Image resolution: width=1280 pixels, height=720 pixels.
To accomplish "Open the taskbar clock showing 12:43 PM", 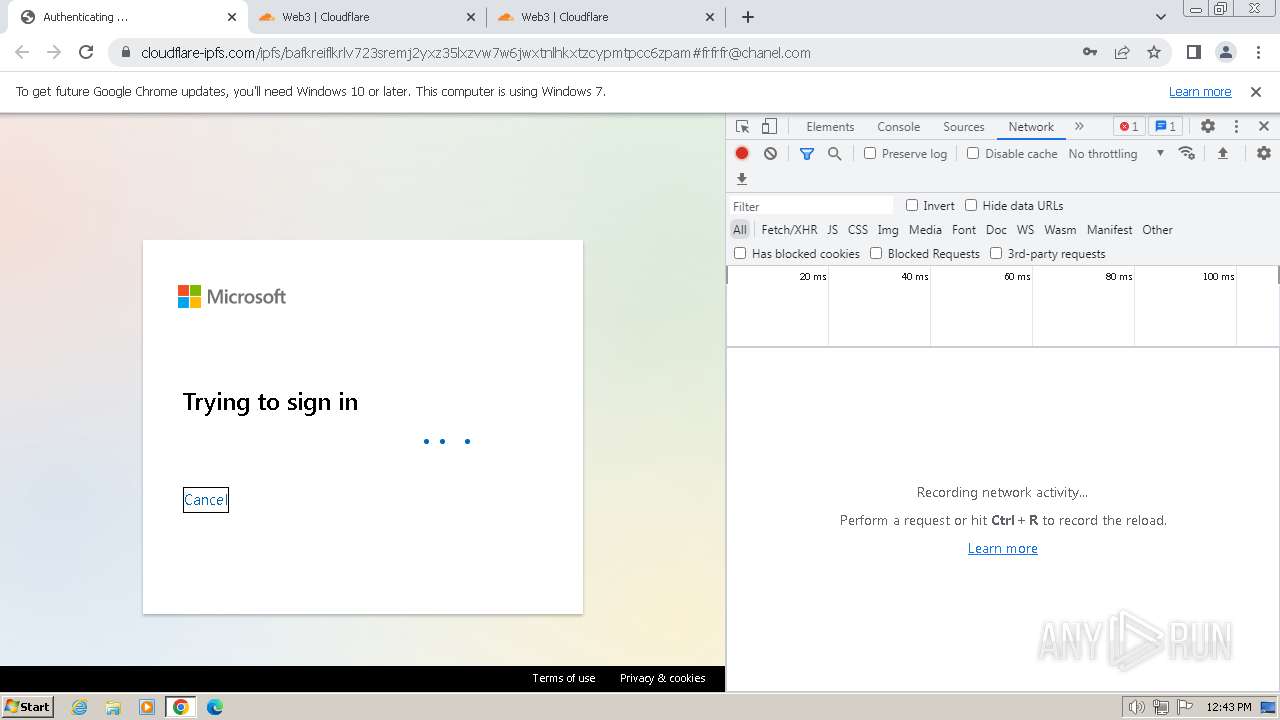I will point(1229,707).
